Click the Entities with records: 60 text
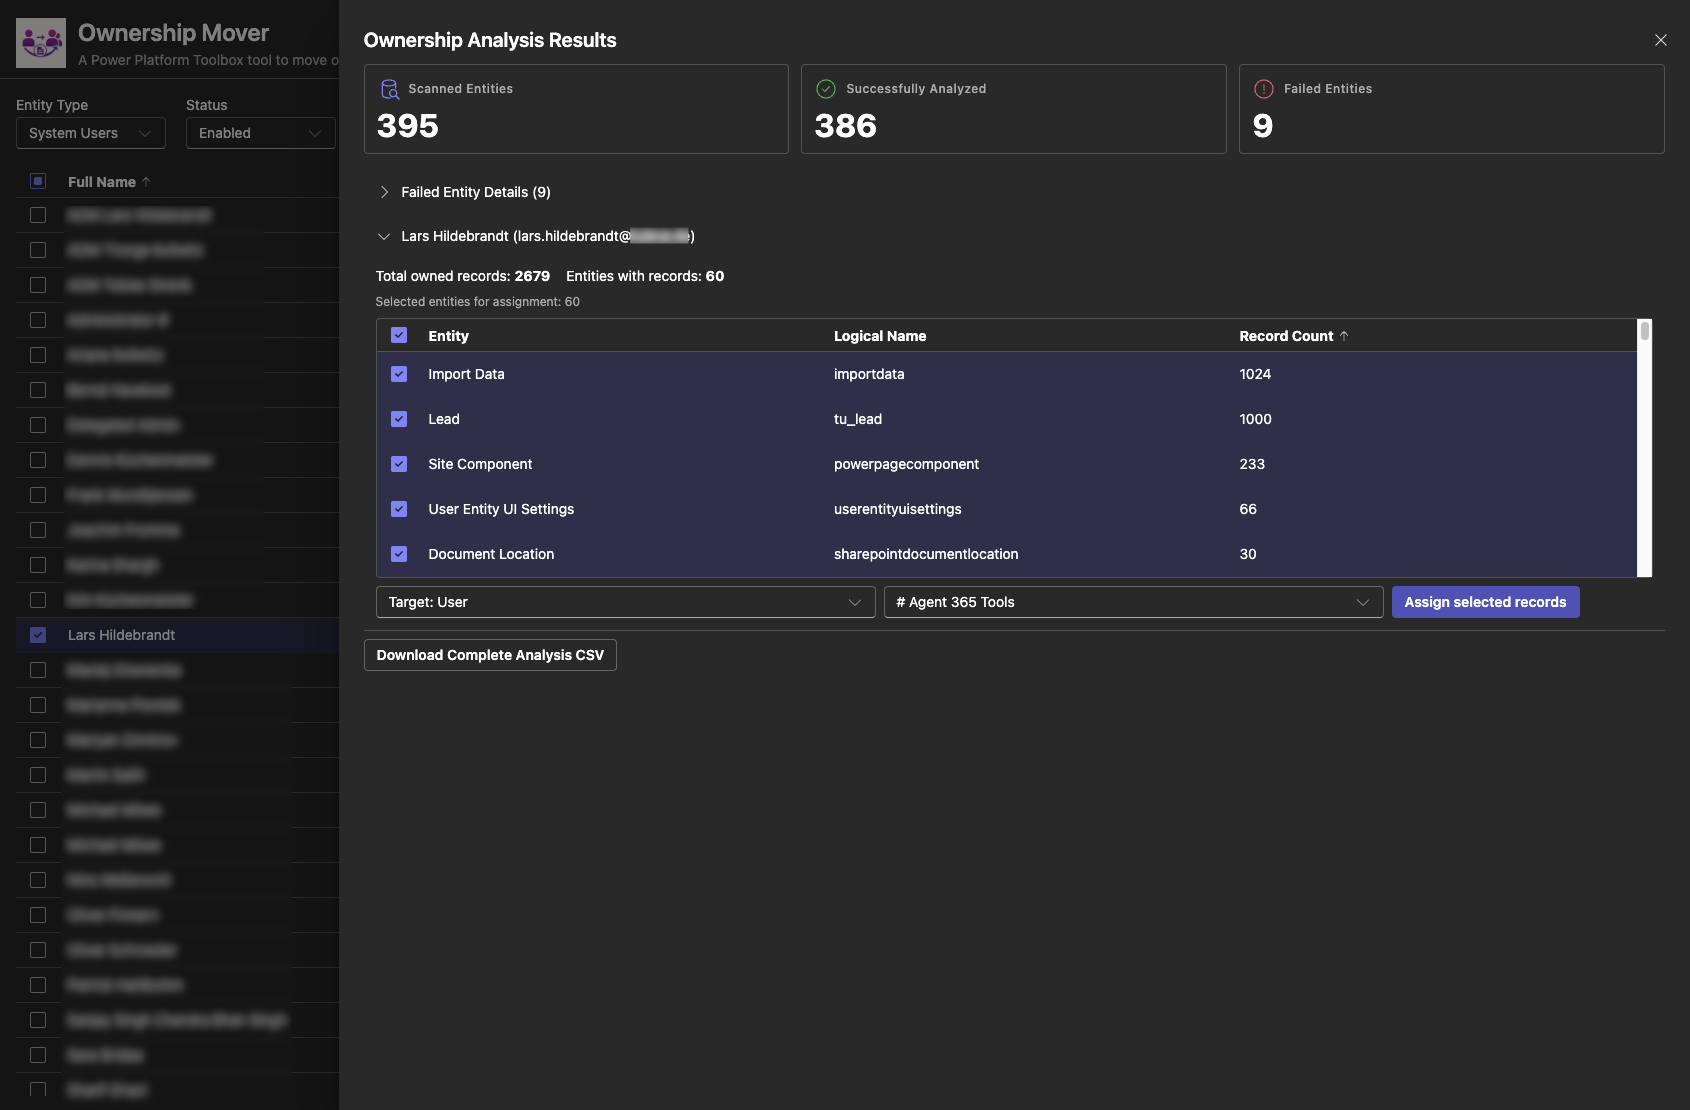The width and height of the screenshot is (1690, 1110). point(645,276)
